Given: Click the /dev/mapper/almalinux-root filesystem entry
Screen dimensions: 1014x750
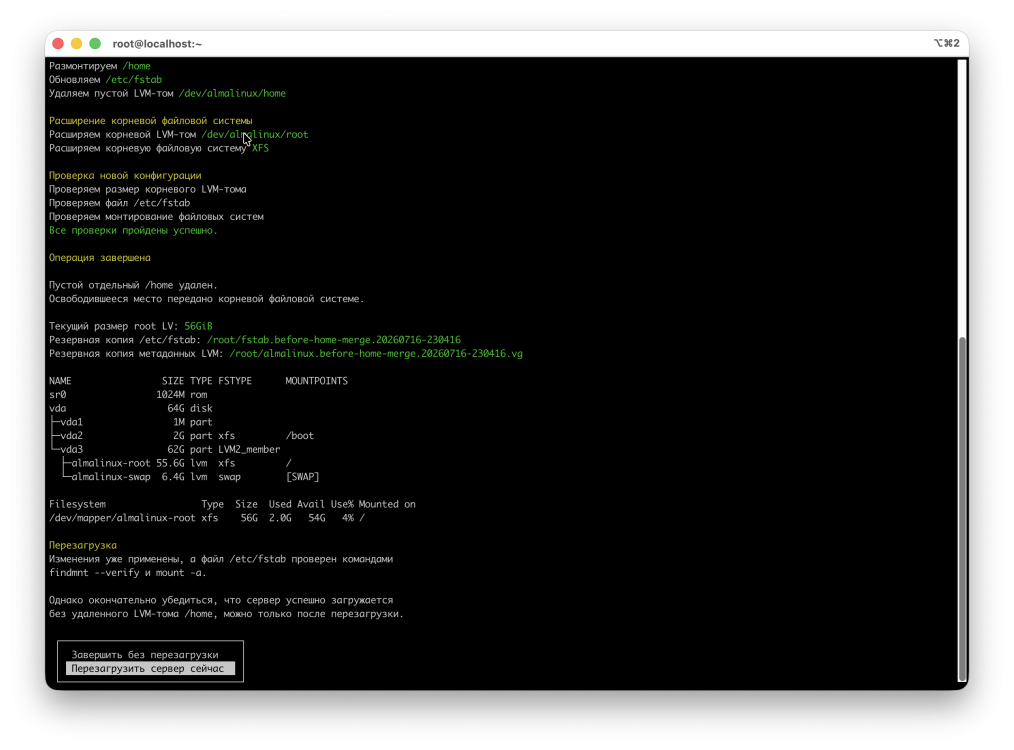Looking at the screenshot, I should tap(122, 518).
